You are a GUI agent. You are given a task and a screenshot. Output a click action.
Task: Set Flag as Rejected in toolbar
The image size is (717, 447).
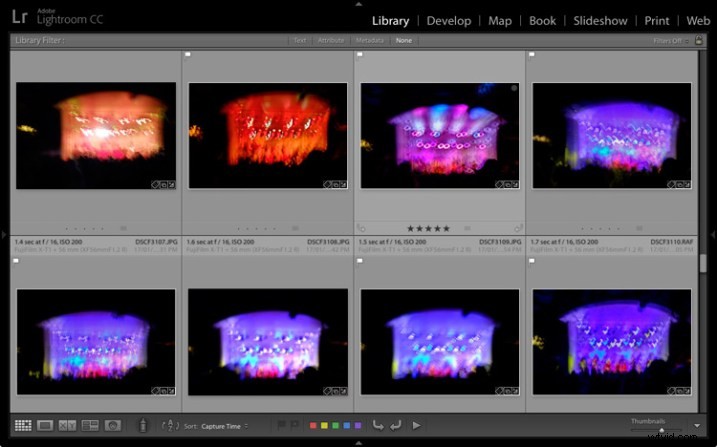(294, 426)
